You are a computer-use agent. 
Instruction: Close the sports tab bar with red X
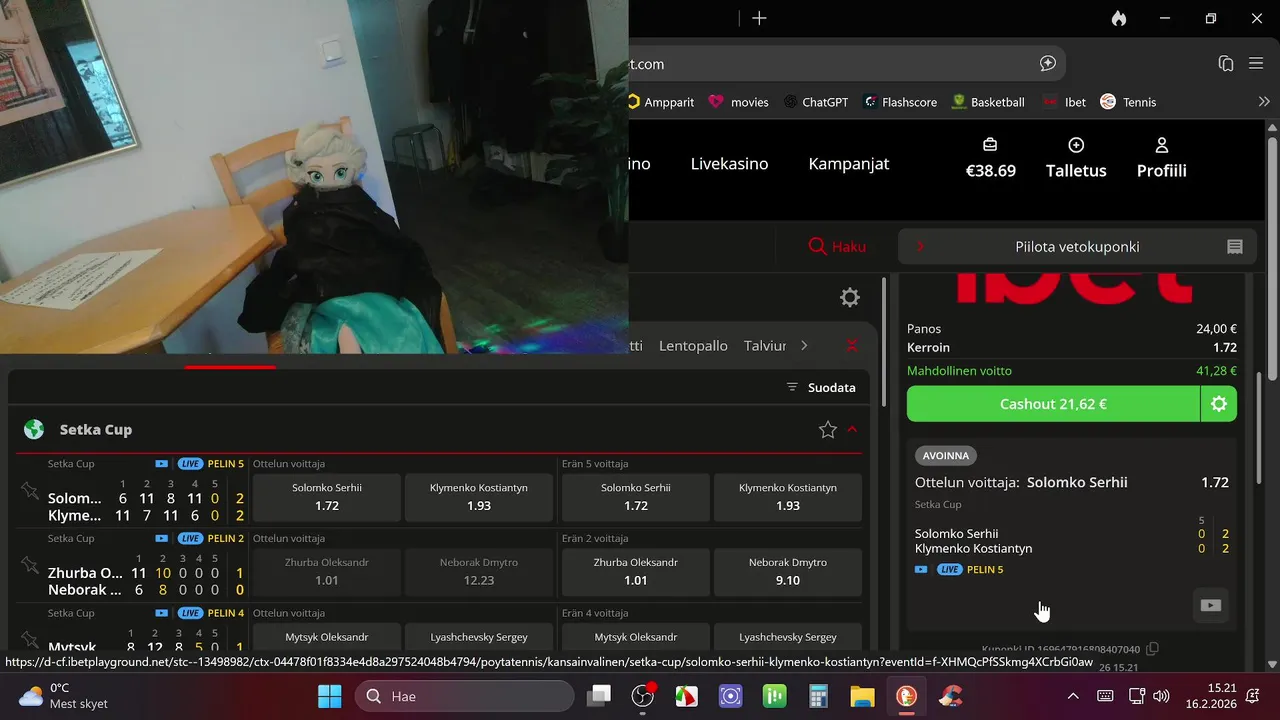(852, 346)
